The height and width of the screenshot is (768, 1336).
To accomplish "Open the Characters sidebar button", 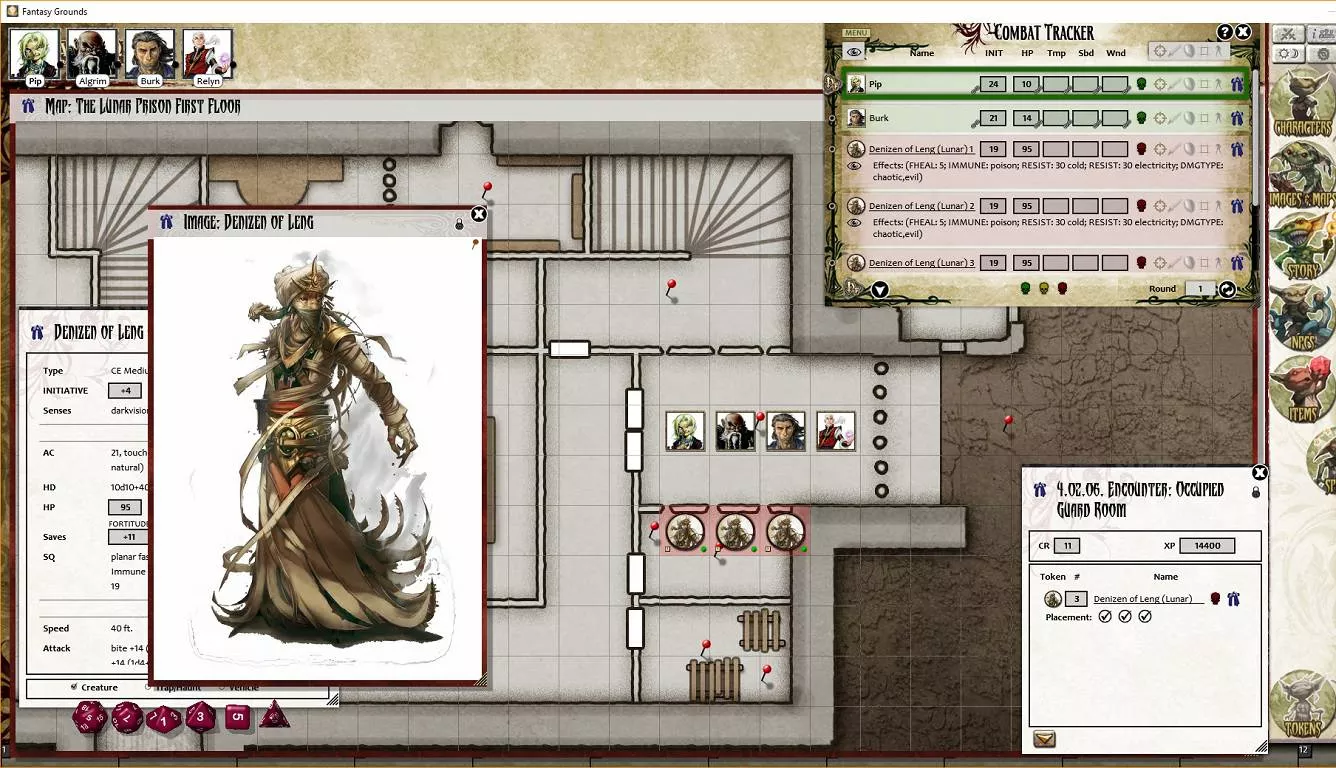I will [x=1301, y=105].
